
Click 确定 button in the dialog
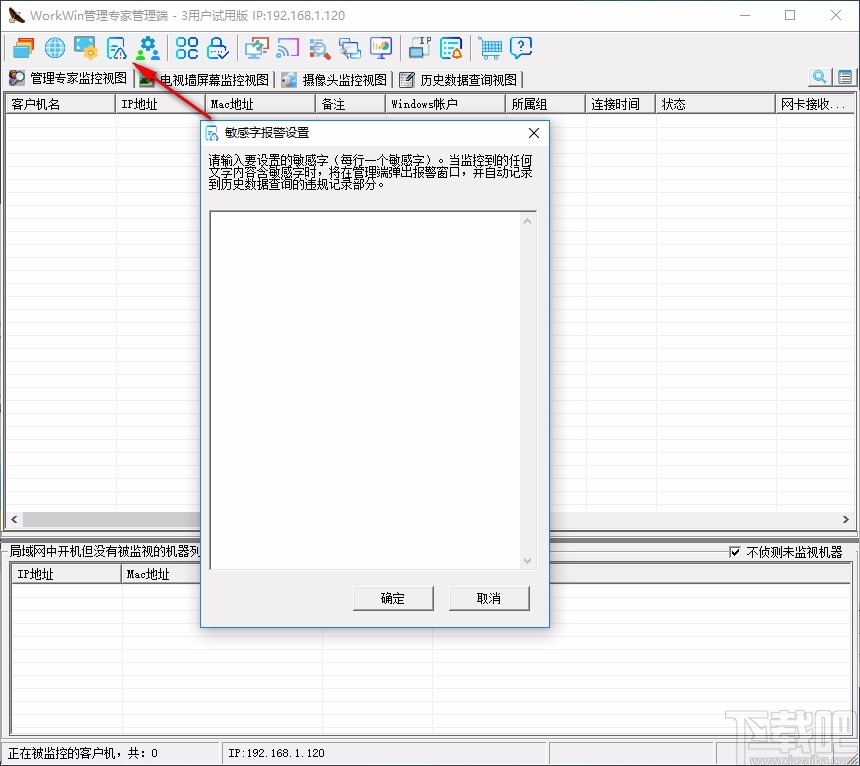coord(393,598)
